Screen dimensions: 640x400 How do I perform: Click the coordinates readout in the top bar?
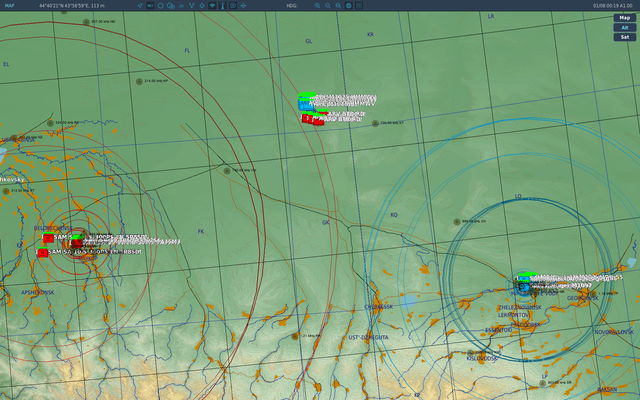72,6
